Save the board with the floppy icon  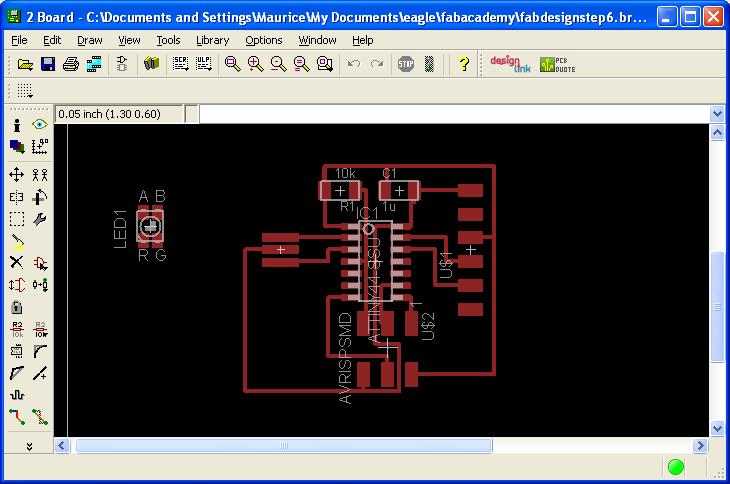click(48, 64)
